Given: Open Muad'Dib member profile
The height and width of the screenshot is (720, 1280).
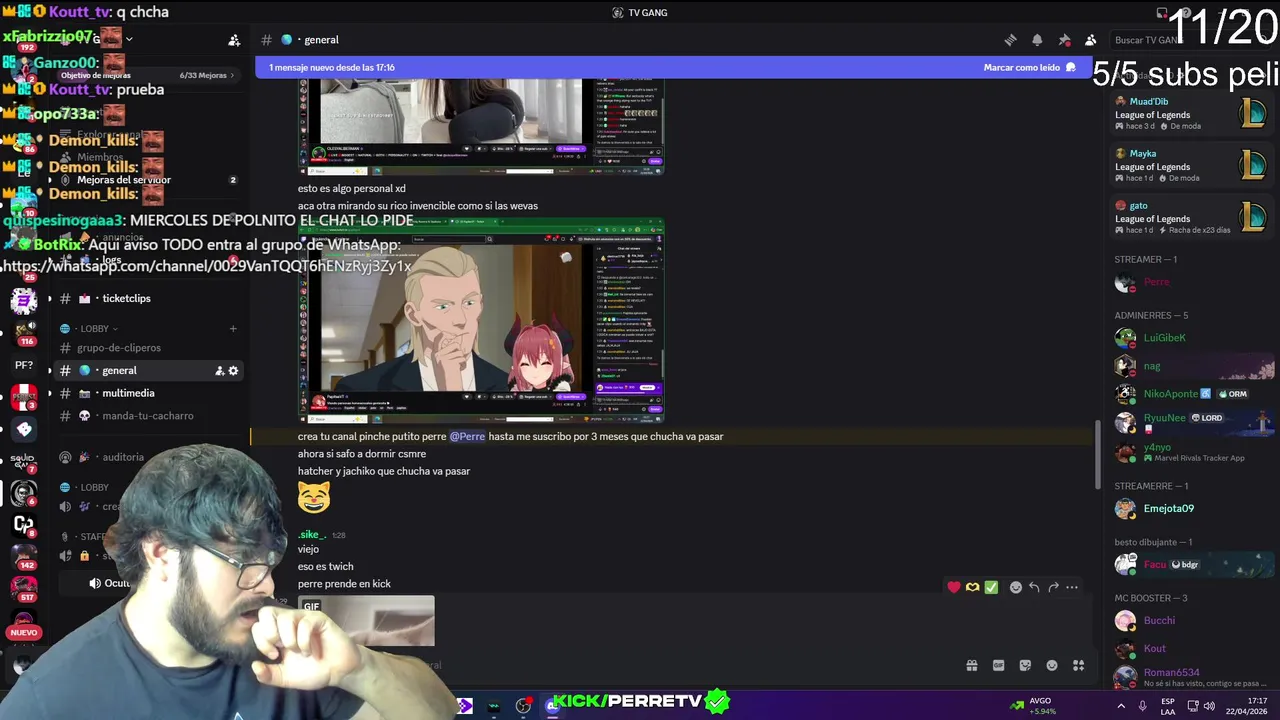Looking at the screenshot, I should tap(1190, 113).
